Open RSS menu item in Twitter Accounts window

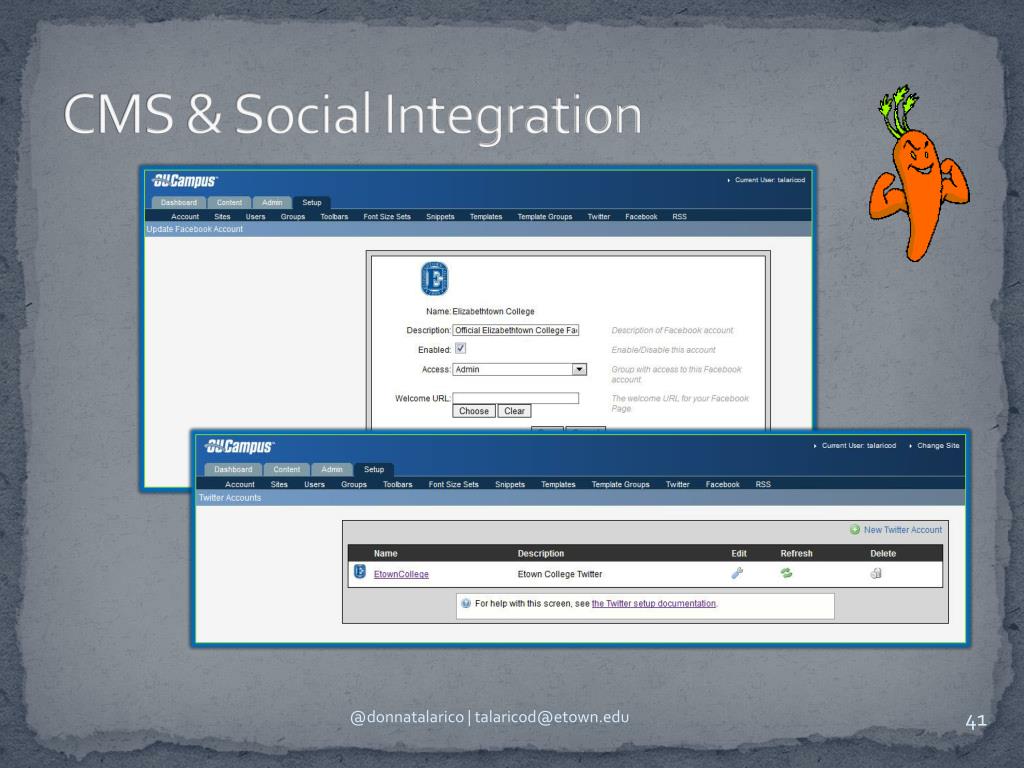click(x=763, y=485)
